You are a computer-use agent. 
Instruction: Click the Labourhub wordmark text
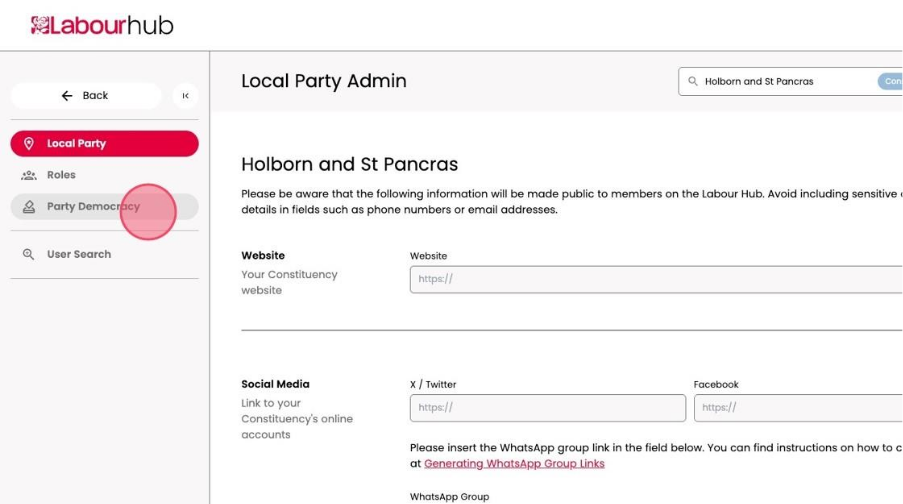[112, 25]
